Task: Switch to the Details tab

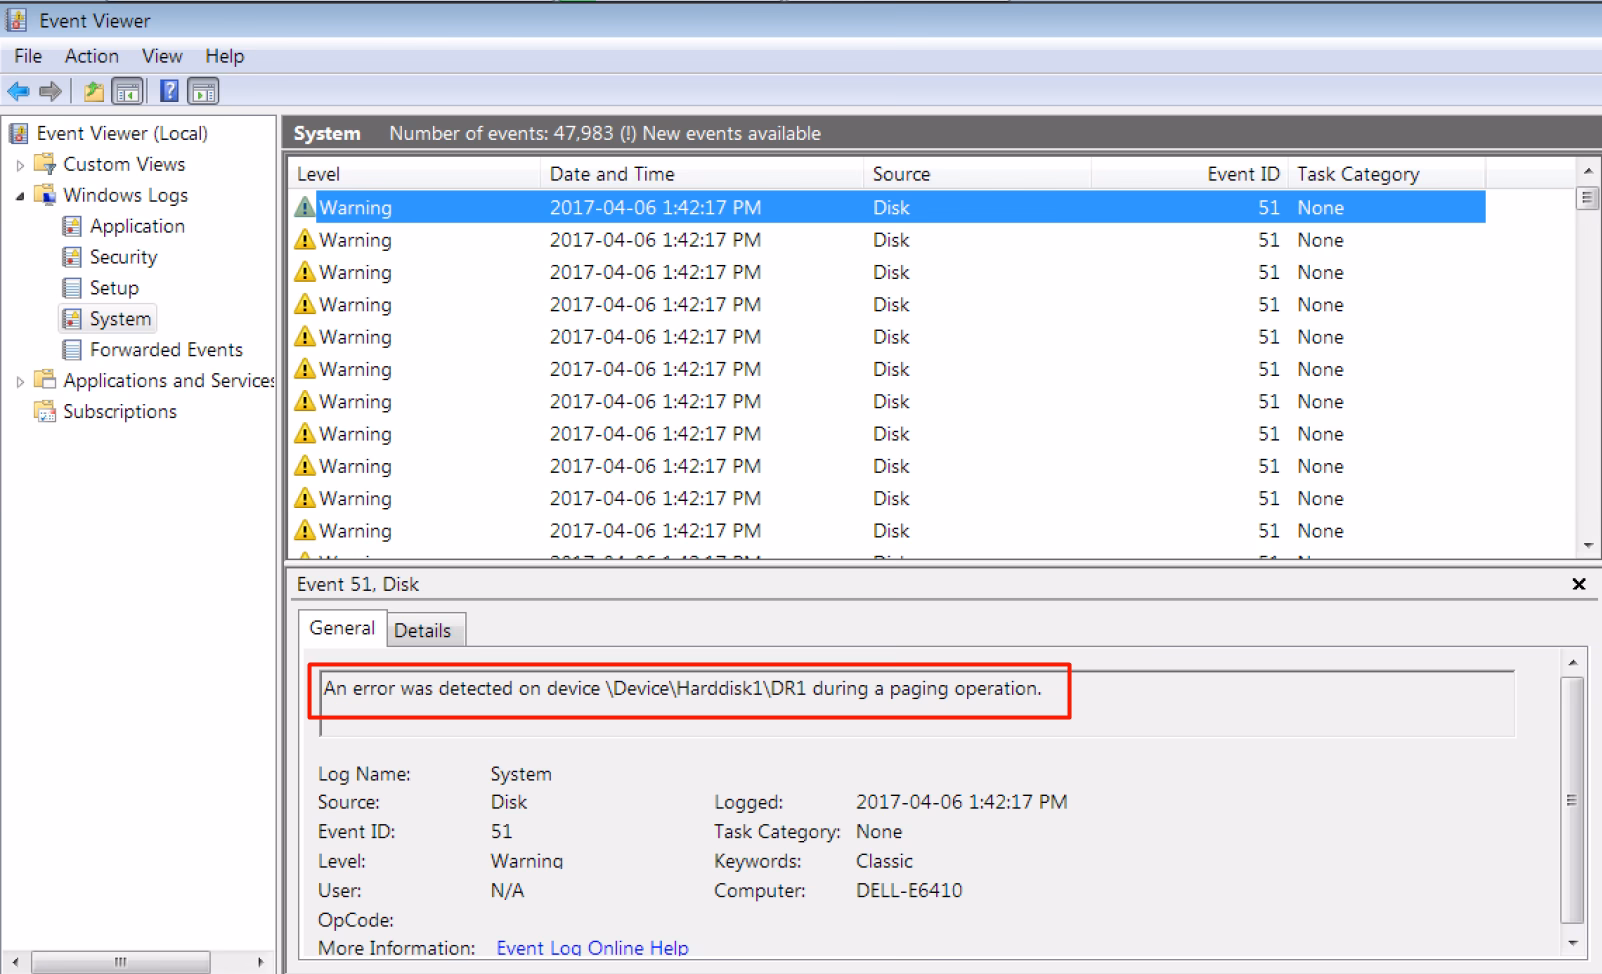Action: coord(425,630)
